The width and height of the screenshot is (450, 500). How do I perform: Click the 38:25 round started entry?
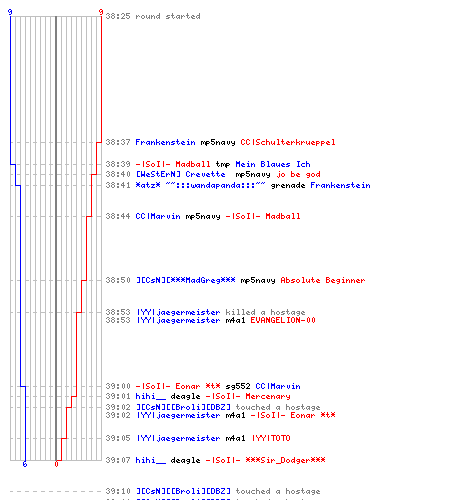coord(153,16)
